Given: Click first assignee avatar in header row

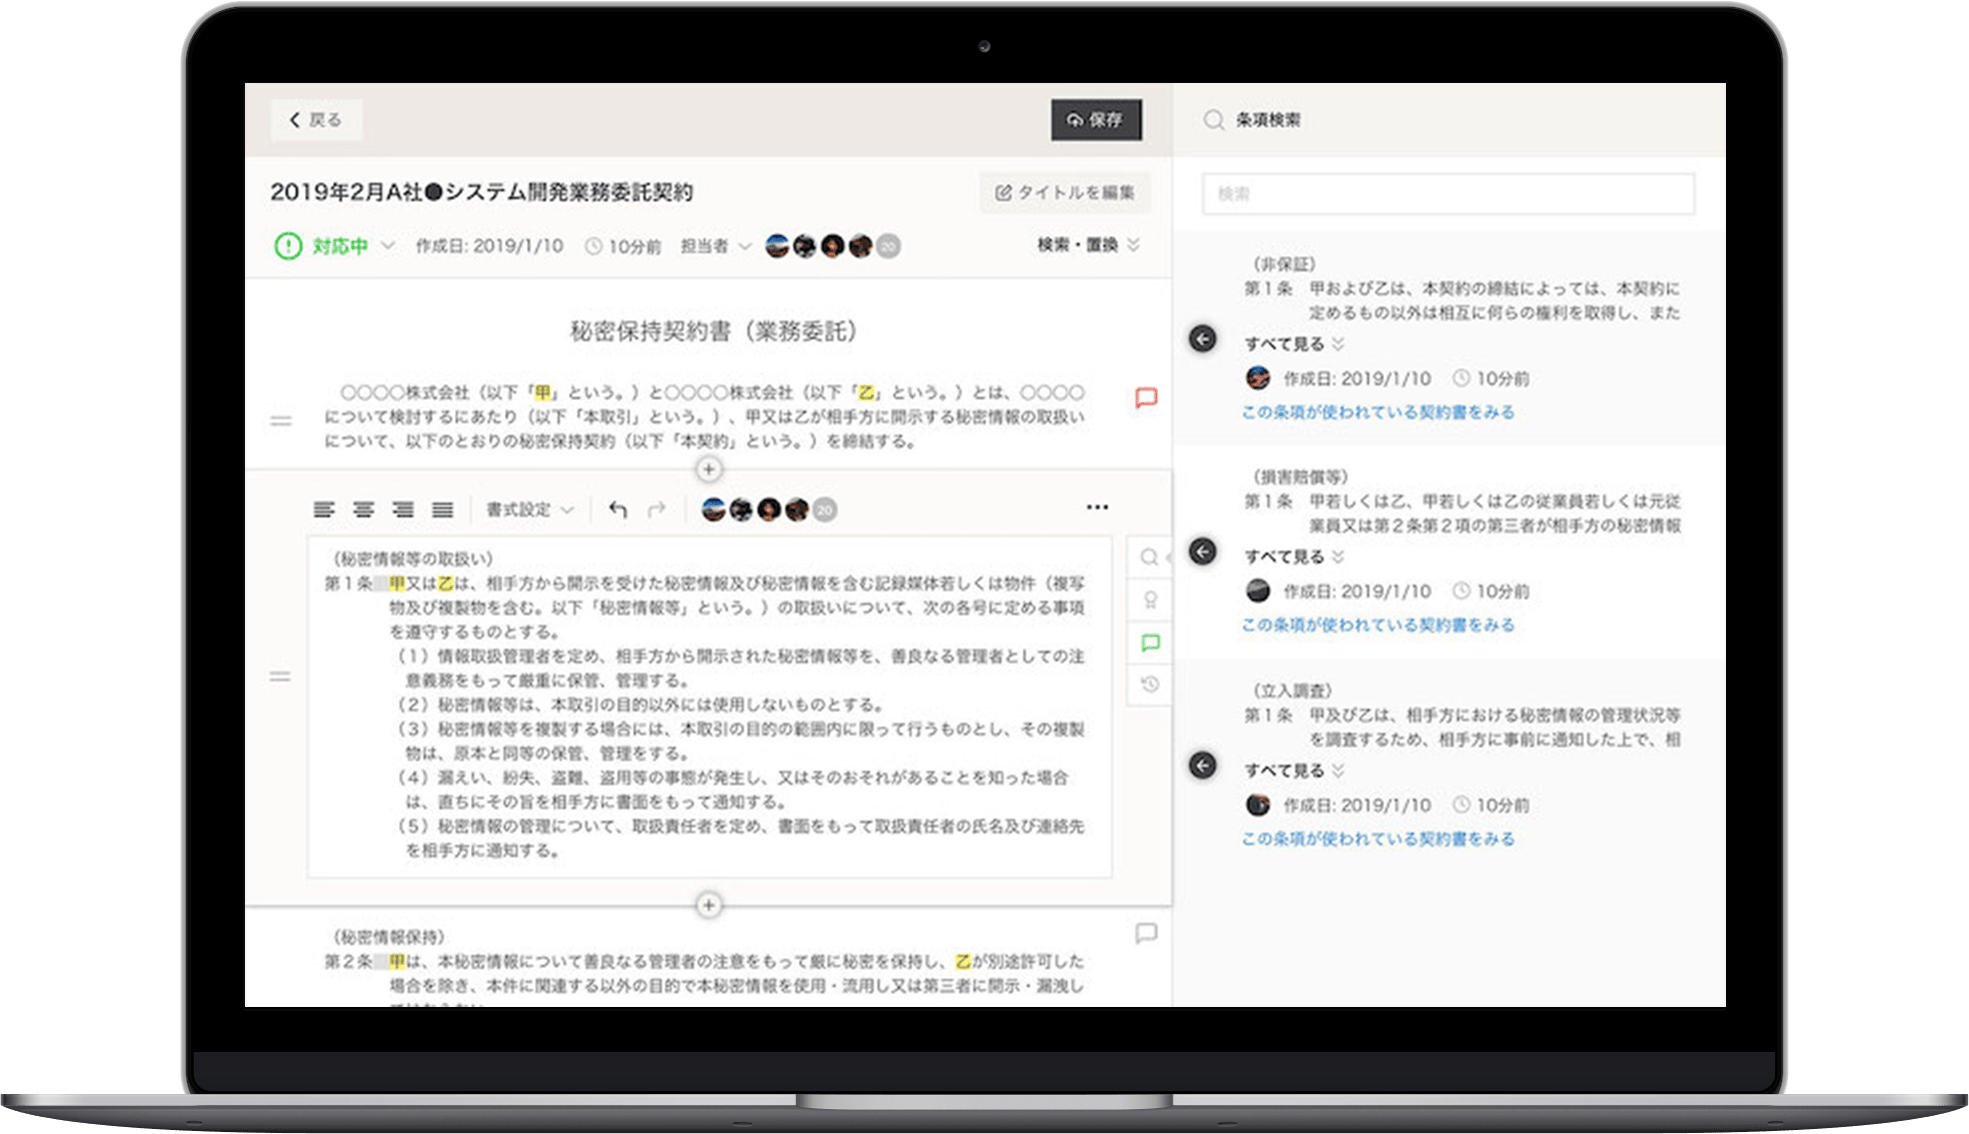Looking at the screenshot, I should click(x=777, y=246).
